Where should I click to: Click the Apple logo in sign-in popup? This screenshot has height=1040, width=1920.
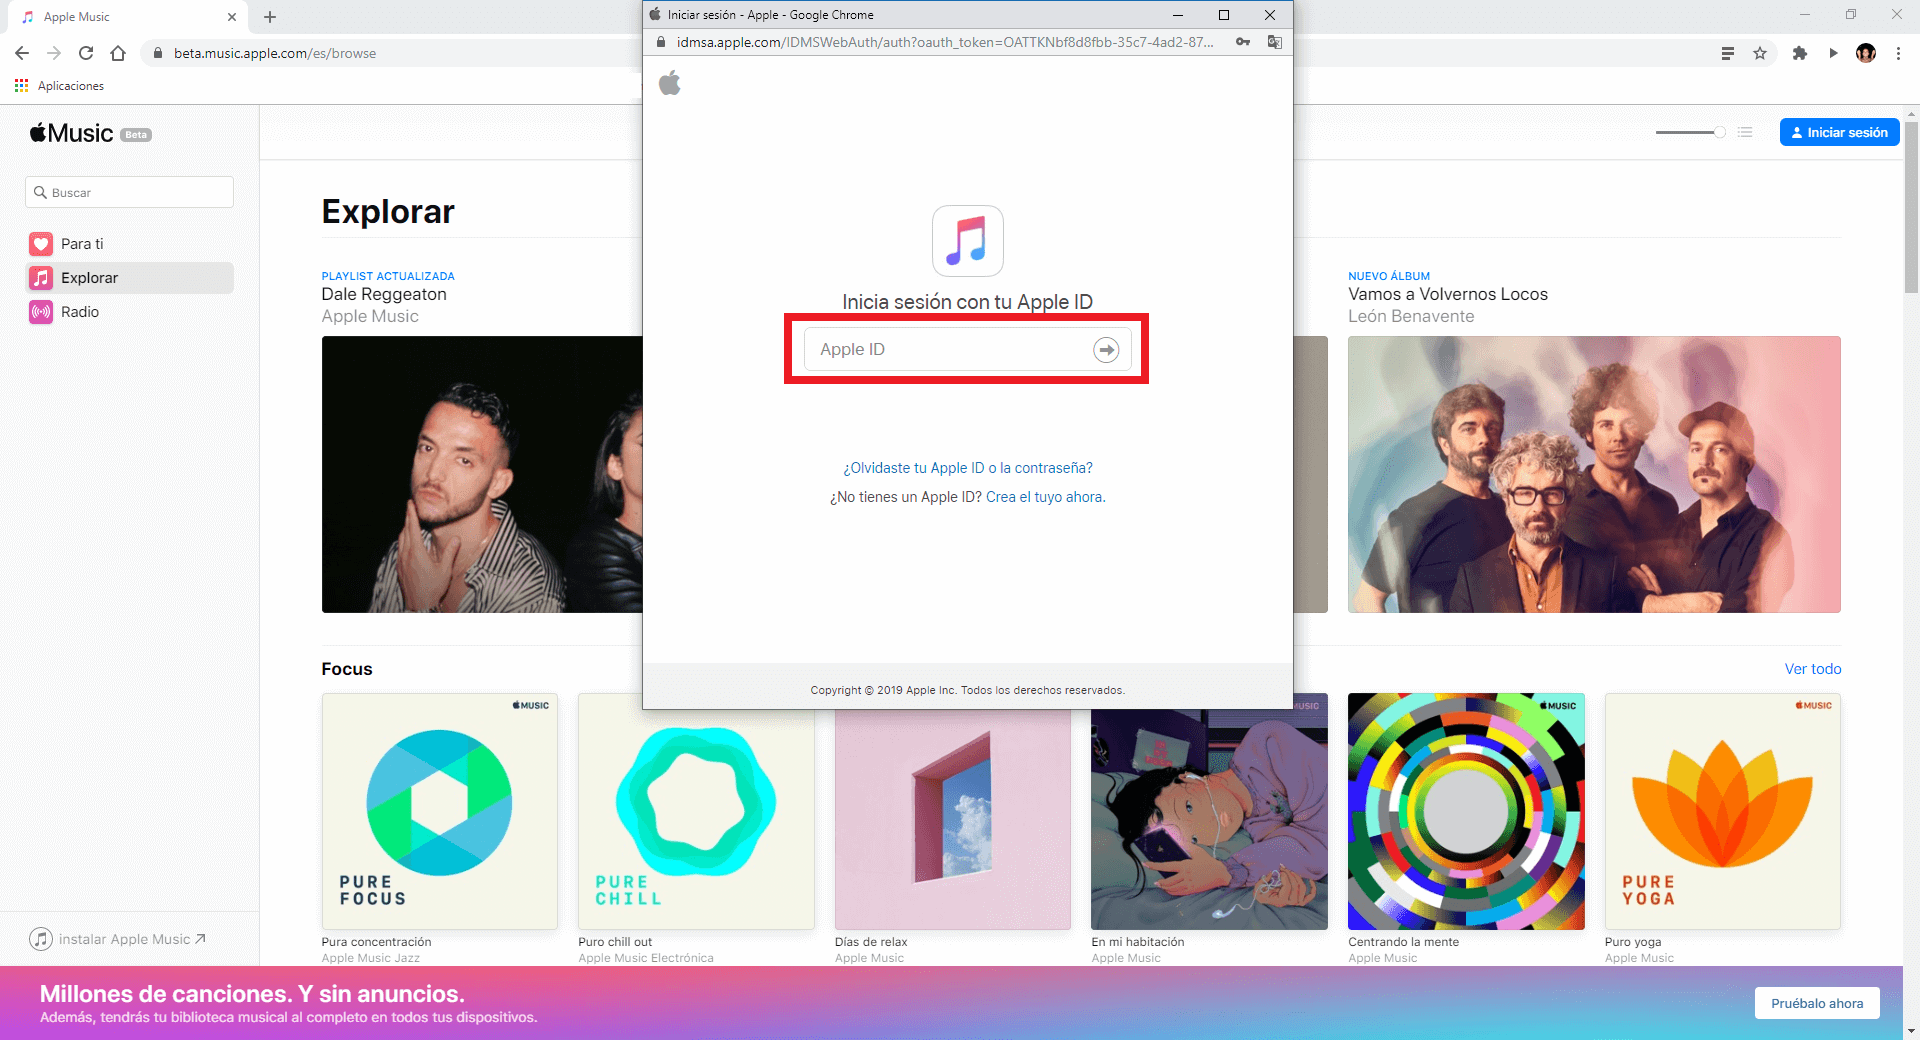pyautogui.click(x=670, y=83)
